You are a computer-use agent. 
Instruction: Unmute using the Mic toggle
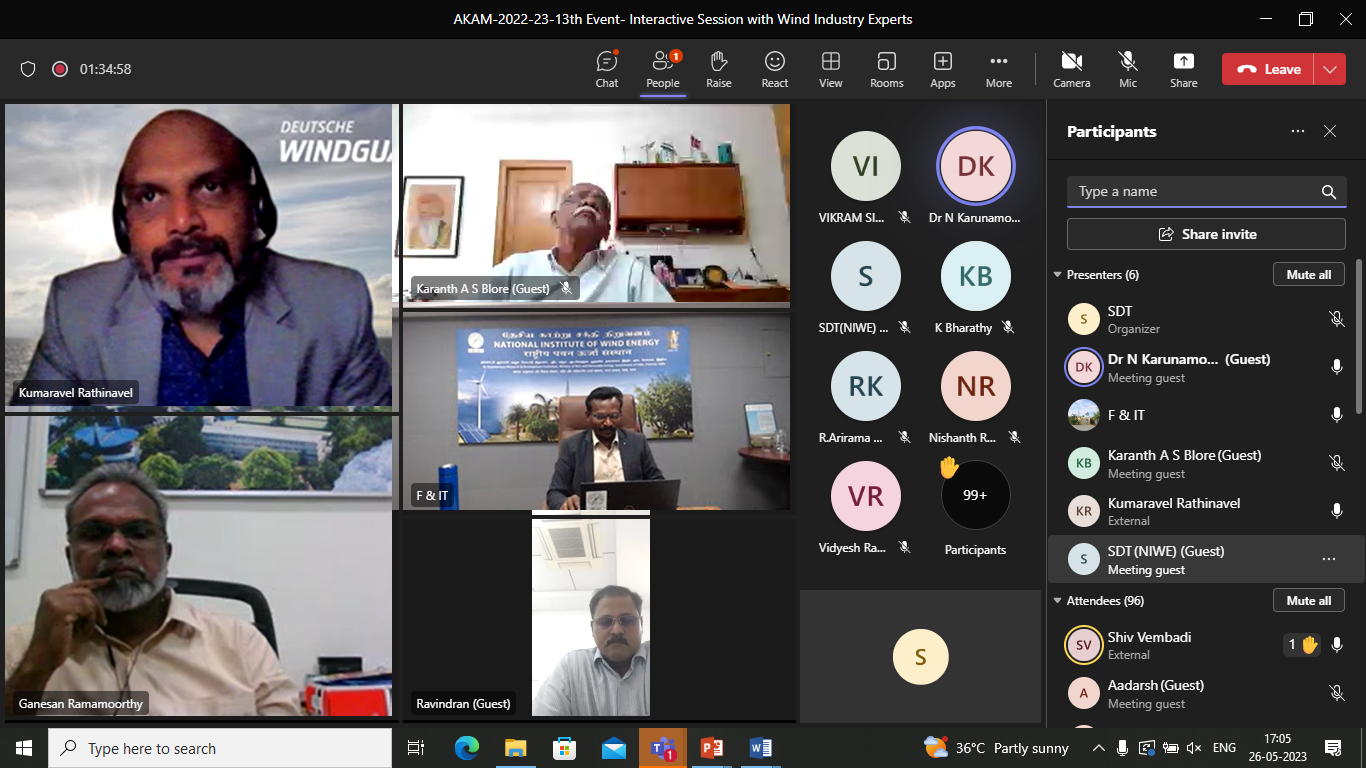[1128, 69]
